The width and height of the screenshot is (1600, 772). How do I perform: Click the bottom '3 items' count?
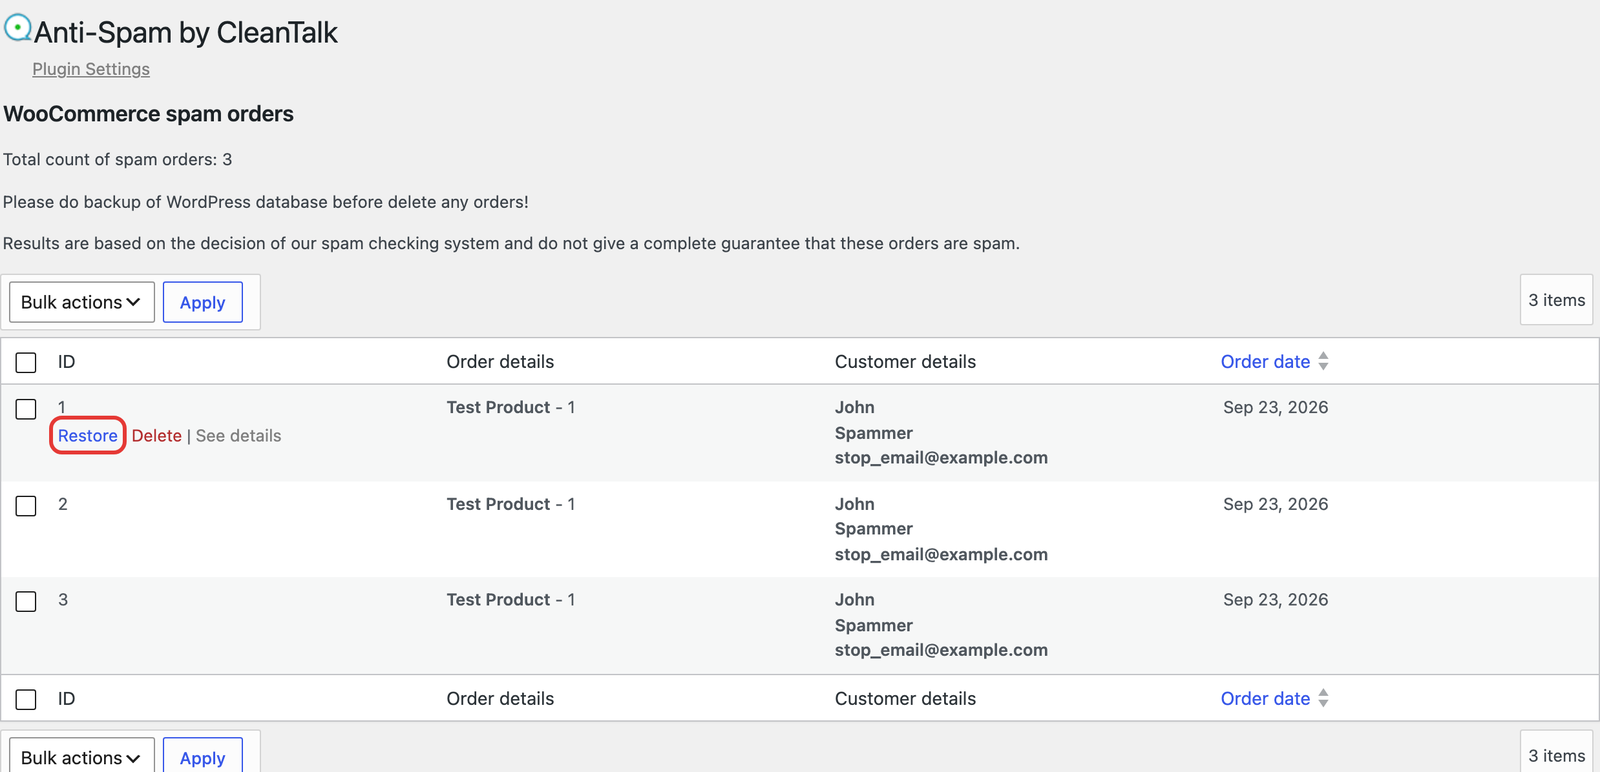coord(1557,756)
